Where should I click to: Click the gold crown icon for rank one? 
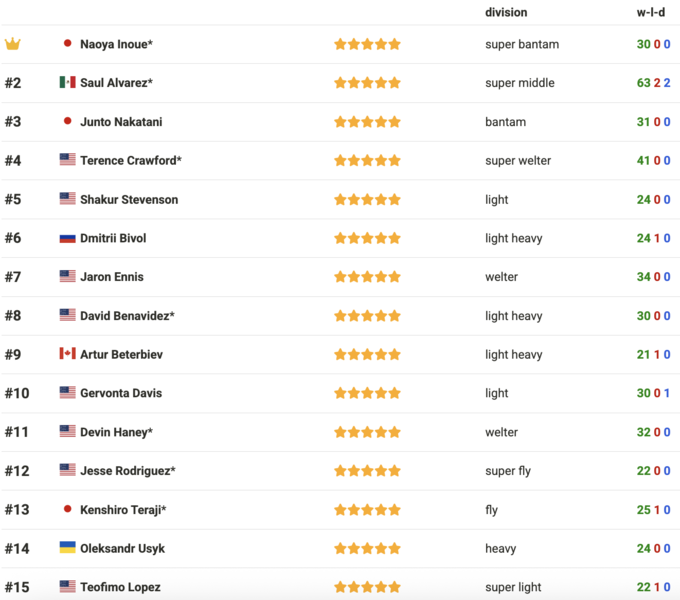click(x=13, y=44)
